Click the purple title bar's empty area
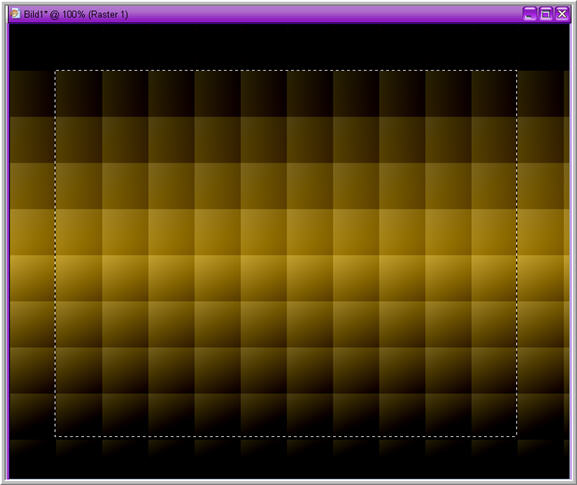 pos(324,14)
